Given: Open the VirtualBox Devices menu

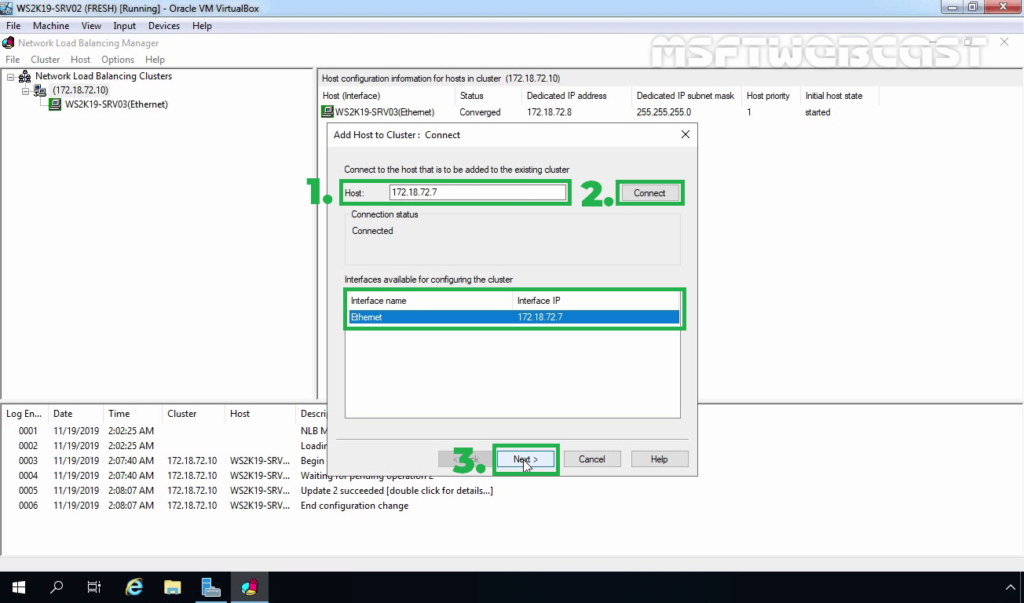Looking at the screenshot, I should [x=164, y=25].
